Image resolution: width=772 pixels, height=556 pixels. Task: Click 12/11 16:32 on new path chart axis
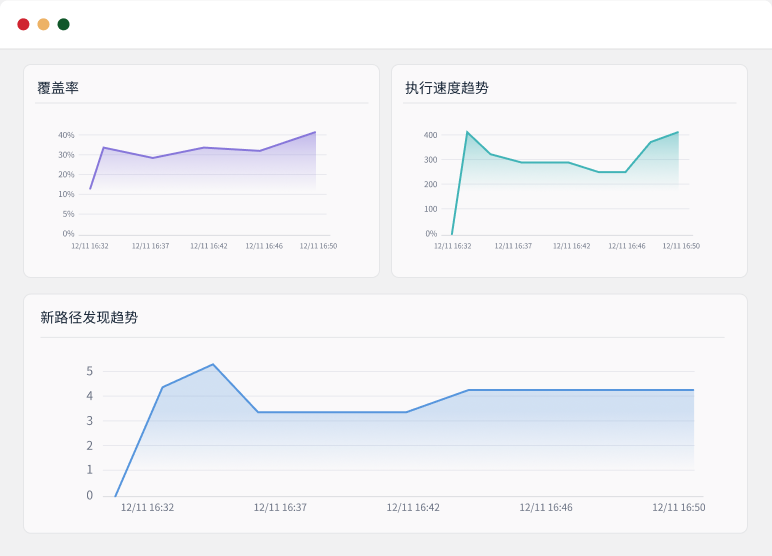click(x=147, y=508)
